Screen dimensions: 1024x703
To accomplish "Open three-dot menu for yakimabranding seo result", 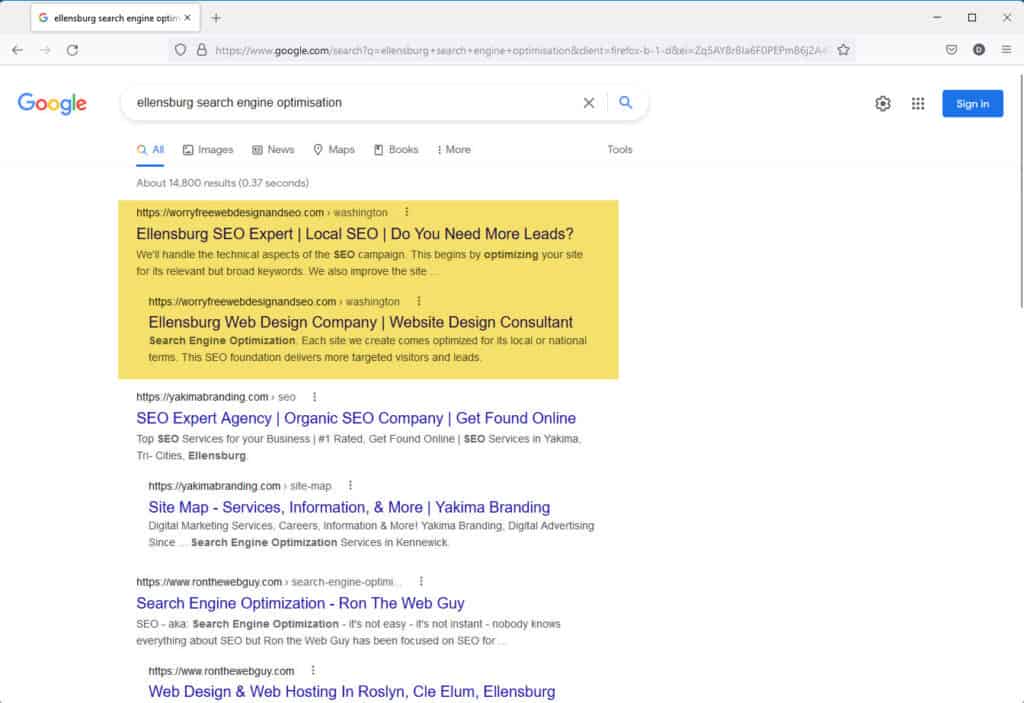I will [314, 397].
